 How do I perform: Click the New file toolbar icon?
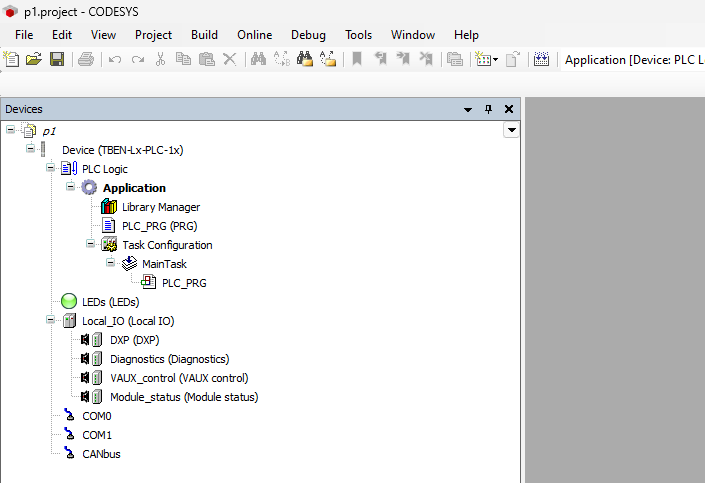pos(11,59)
